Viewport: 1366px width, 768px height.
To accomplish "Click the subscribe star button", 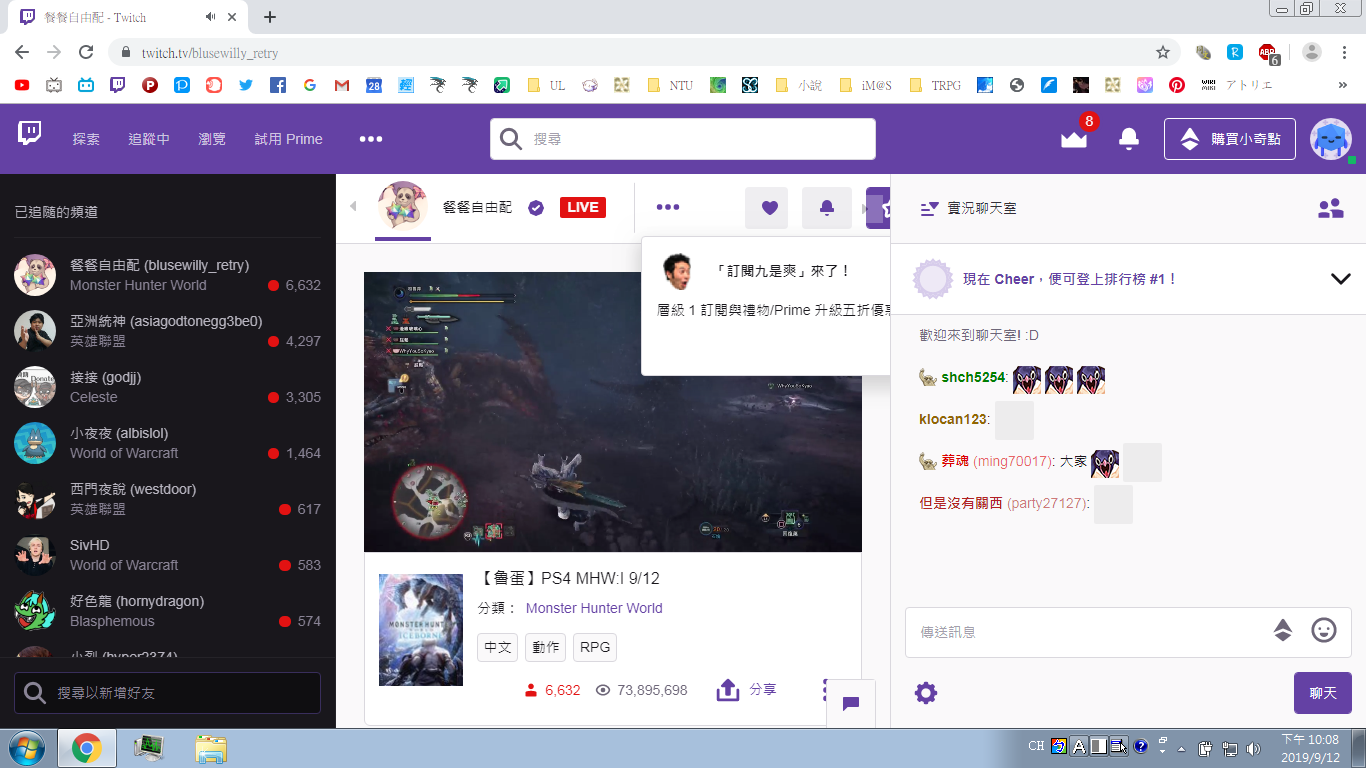I will 880,208.
